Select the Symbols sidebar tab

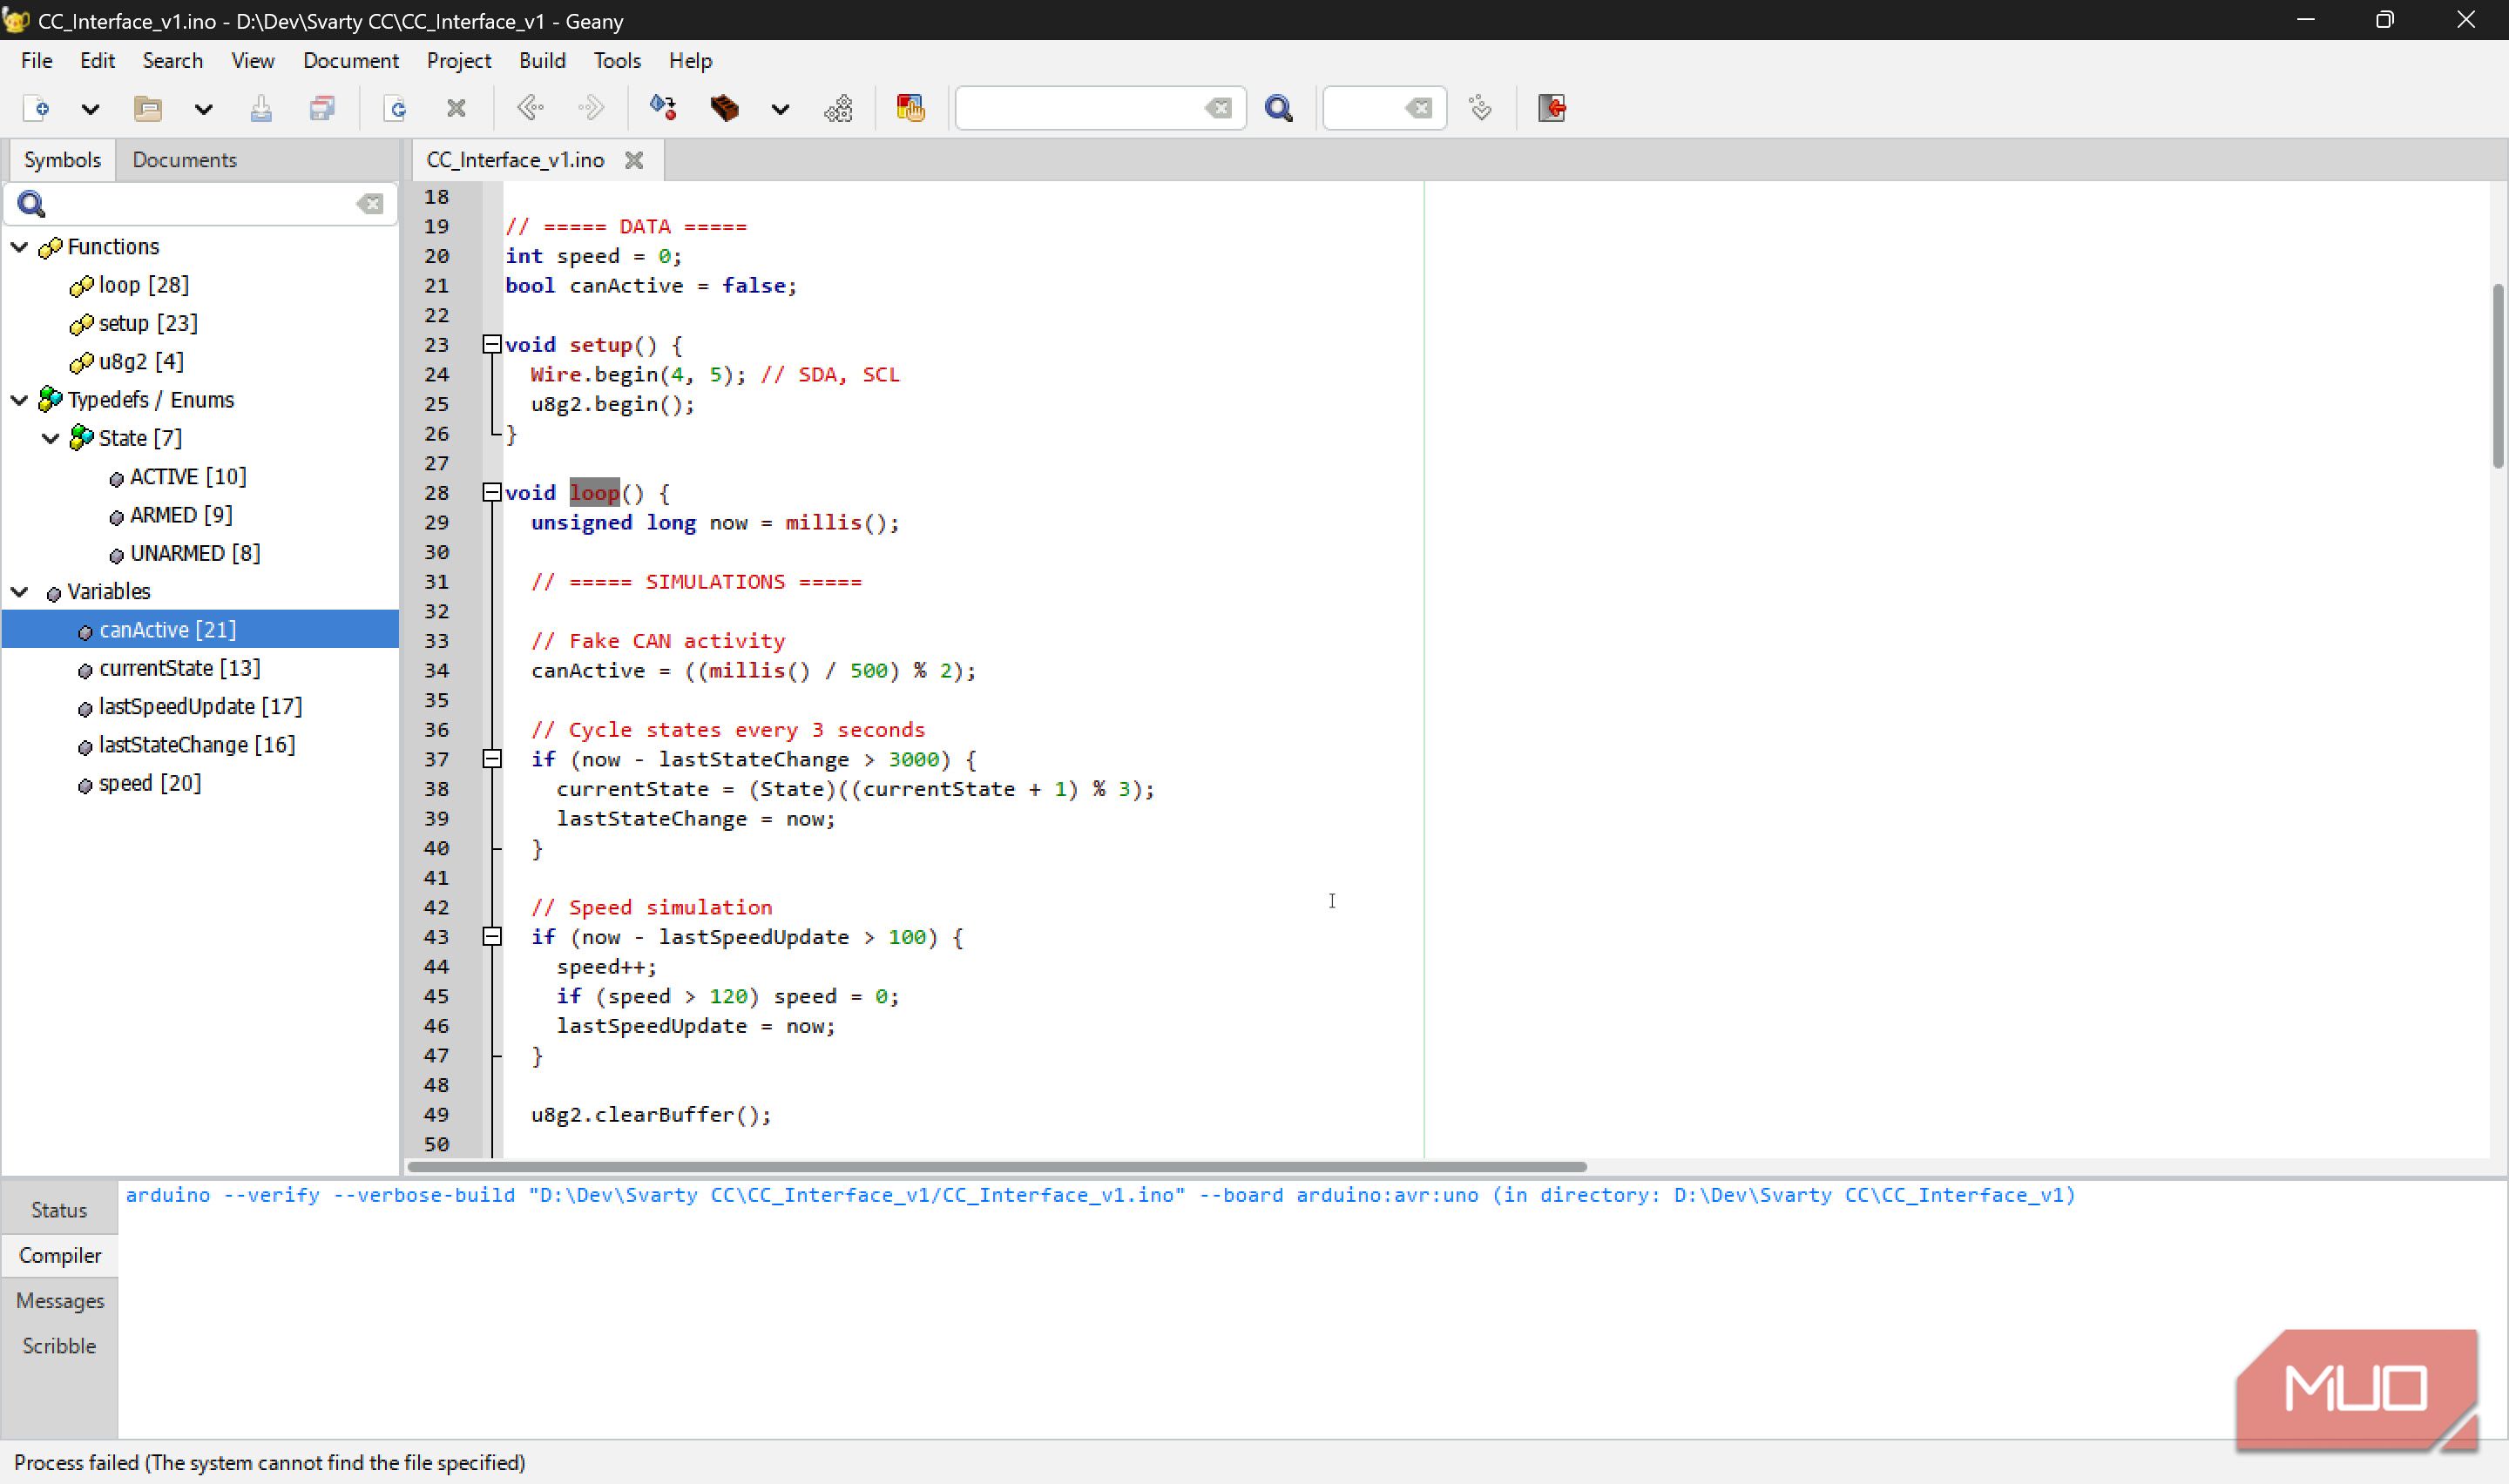pyautogui.click(x=62, y=160)
